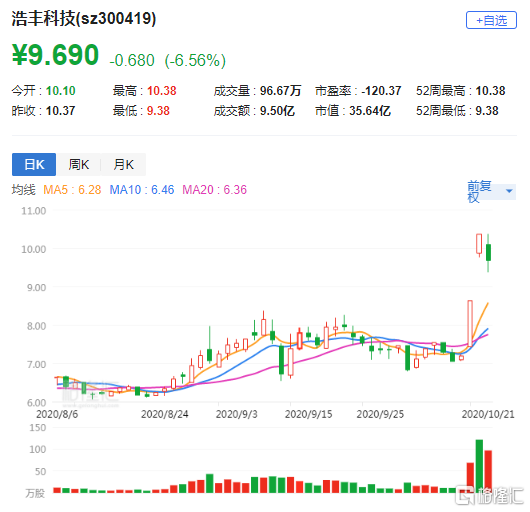Click the MA5 : 6.28 indicator label
Viewport: 530px width, 512px height.
[x=72, y=190]
